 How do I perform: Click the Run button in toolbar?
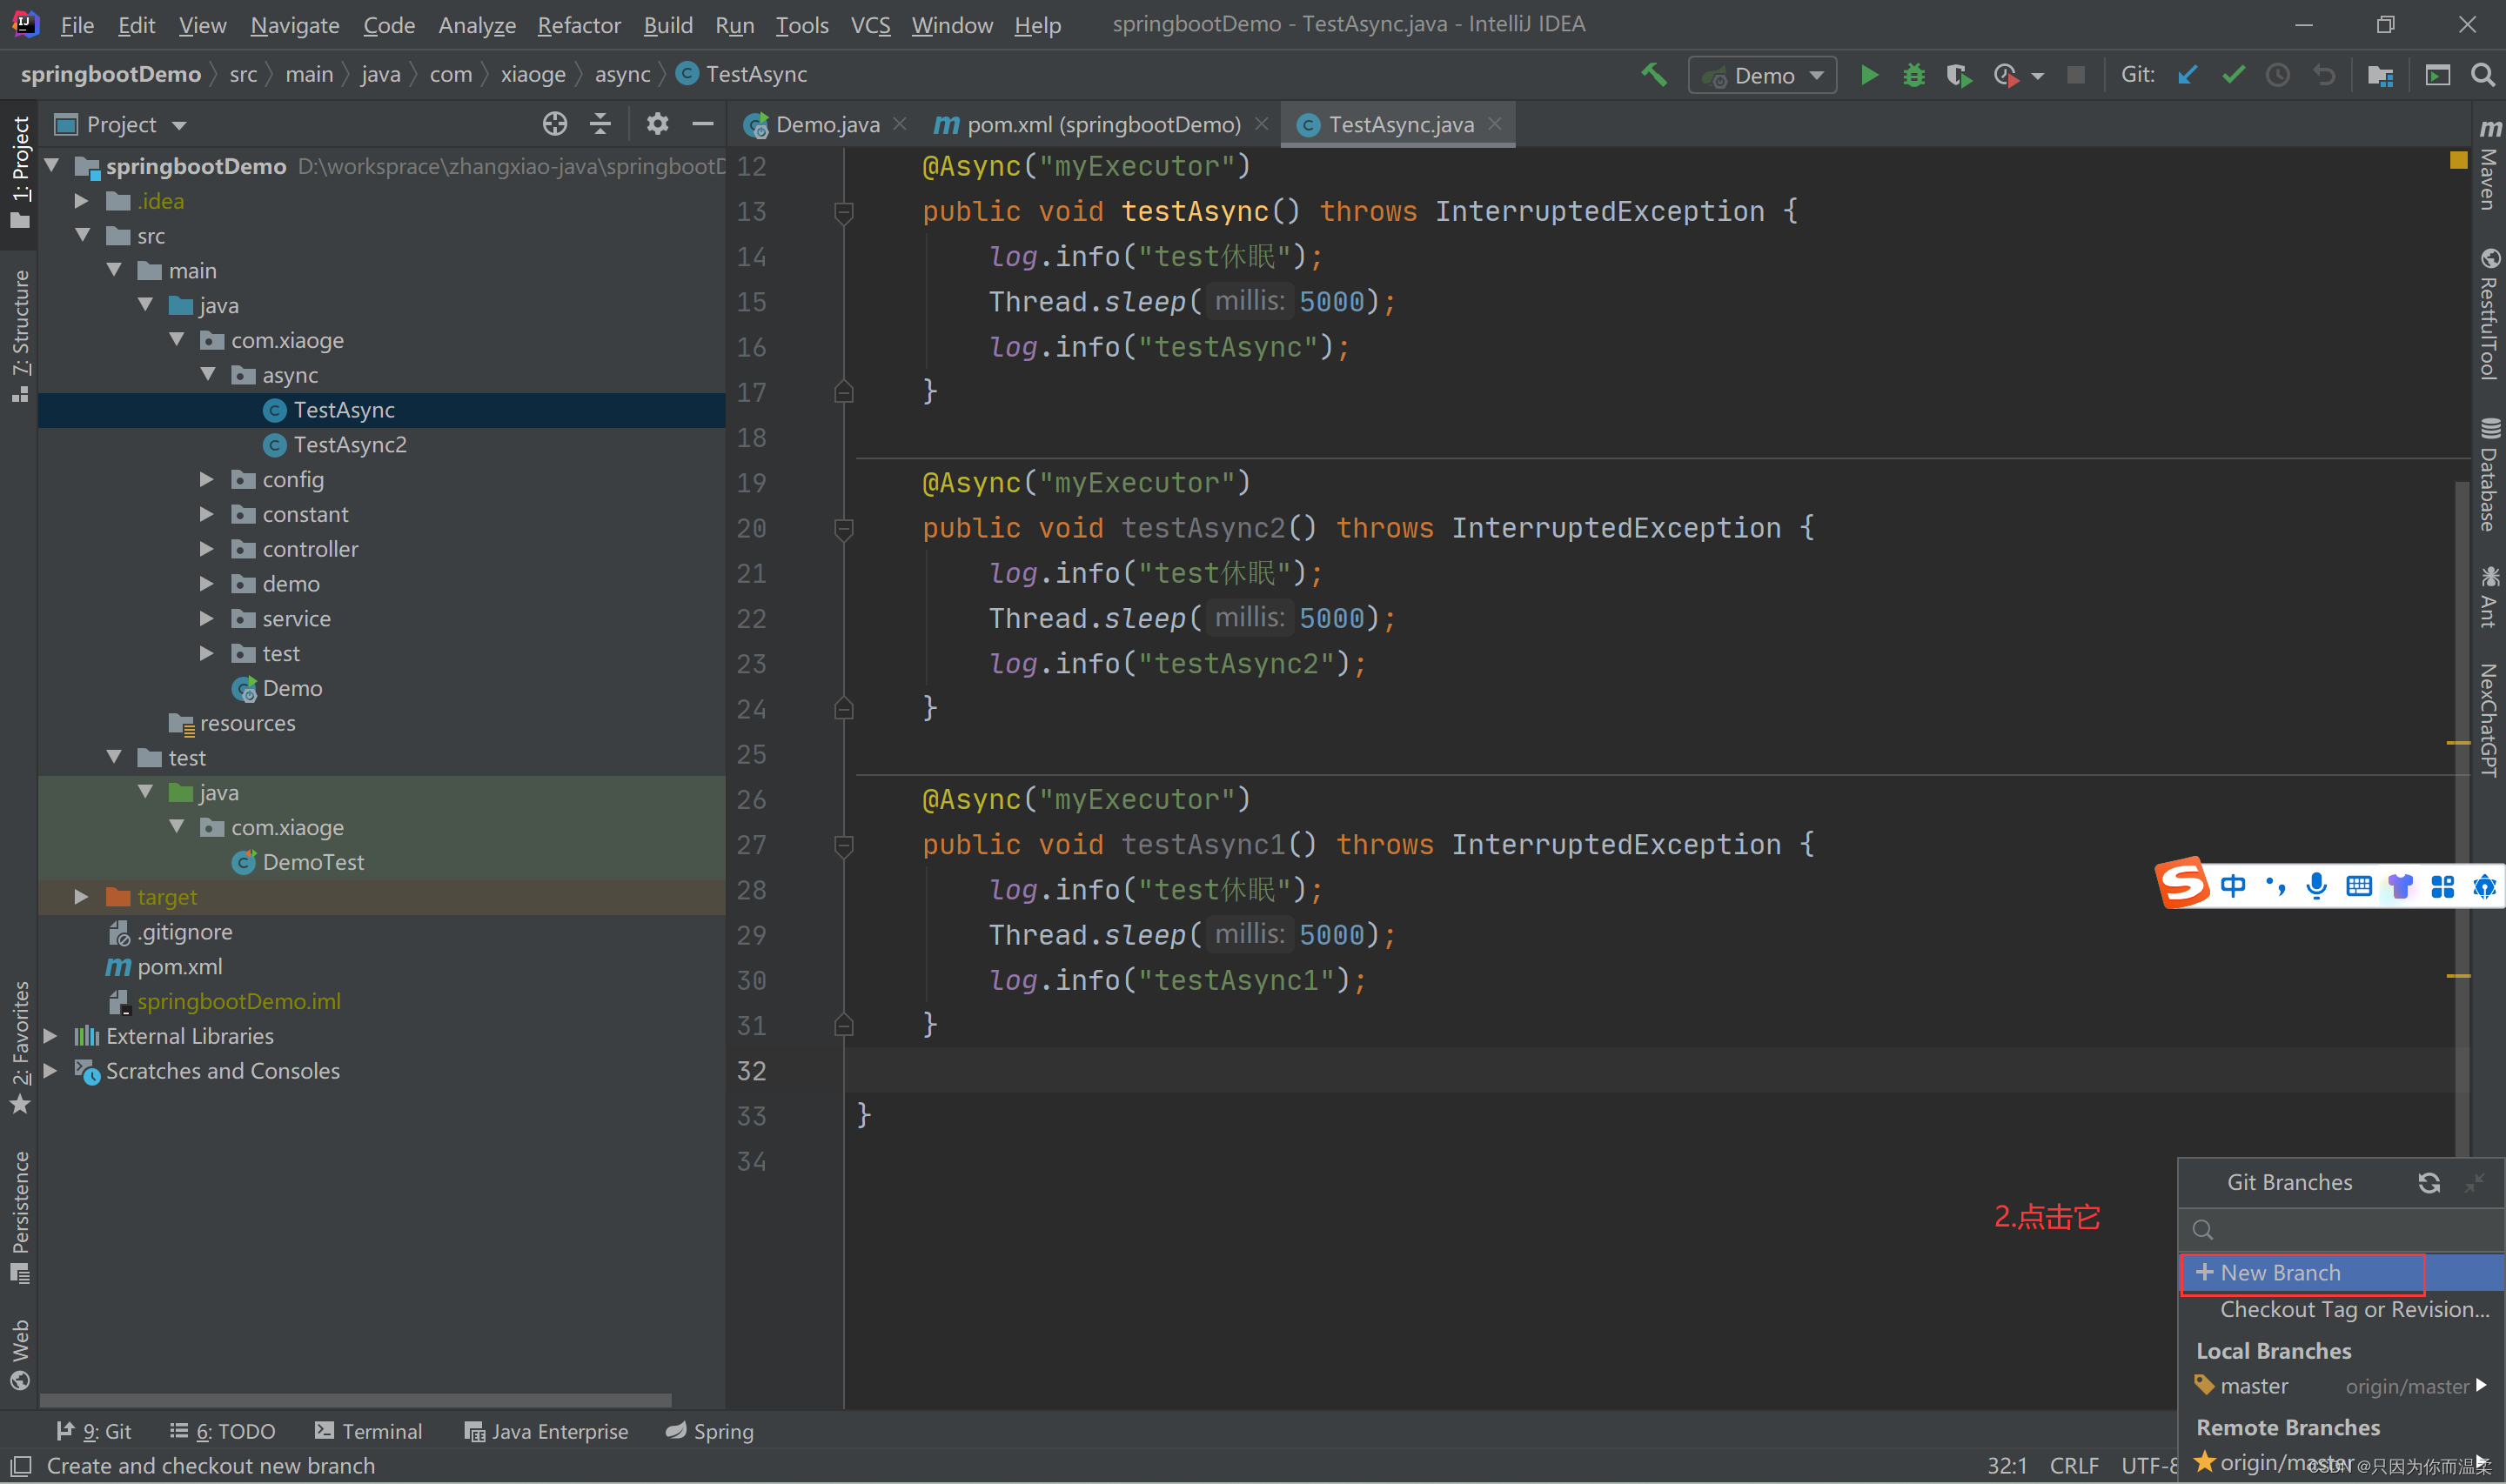coord(1872,74)
